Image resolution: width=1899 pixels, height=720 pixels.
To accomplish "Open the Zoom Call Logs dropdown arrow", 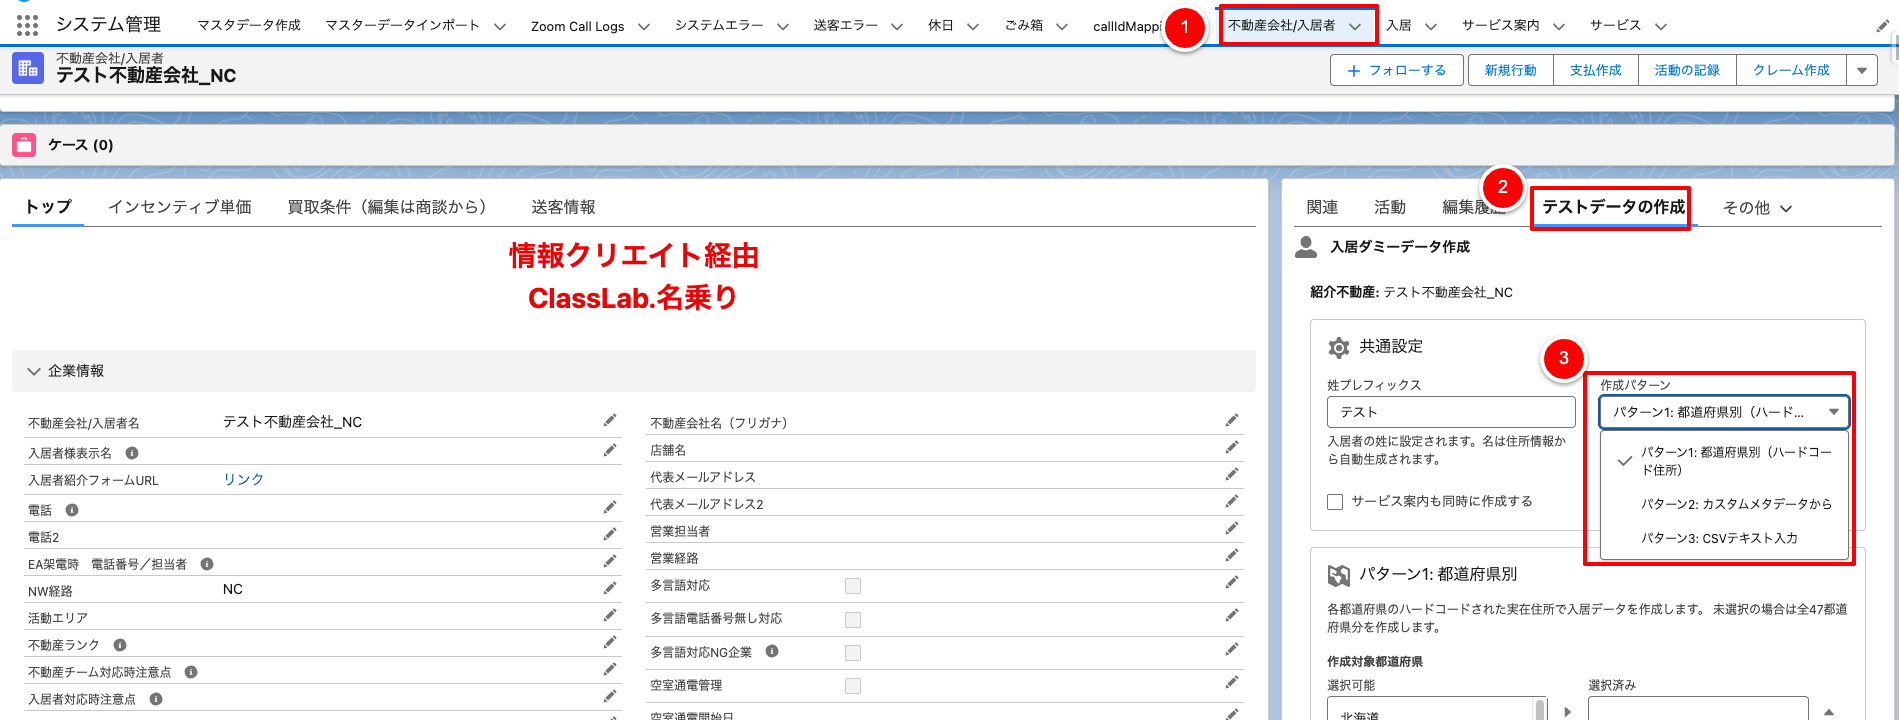I will 644,26.
